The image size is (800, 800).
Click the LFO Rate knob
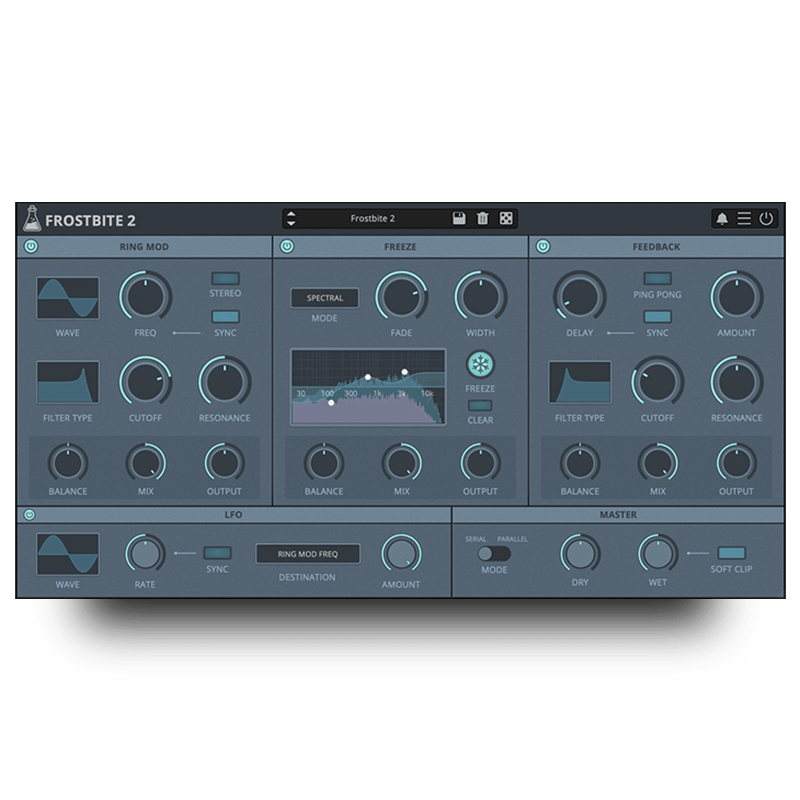(x=145, y=554)
